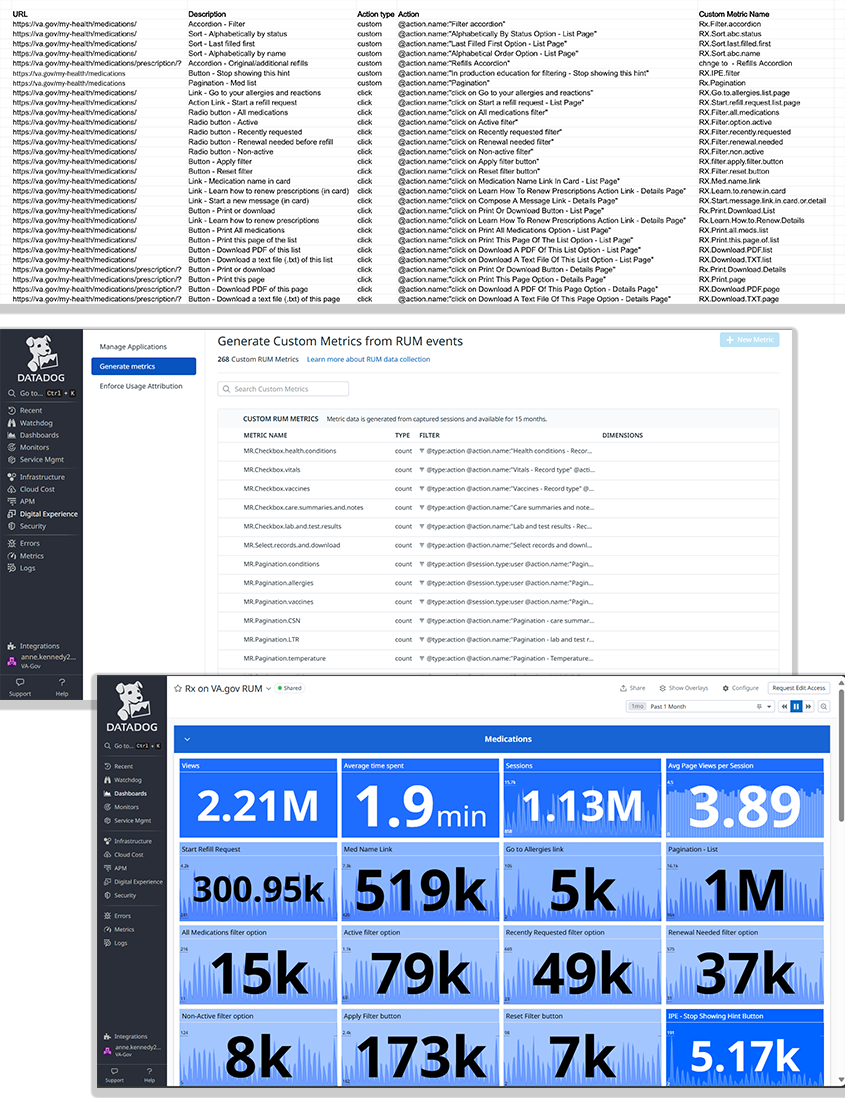
Task: Select the Generate metrics tab
Action: click(x=144, y=366)
